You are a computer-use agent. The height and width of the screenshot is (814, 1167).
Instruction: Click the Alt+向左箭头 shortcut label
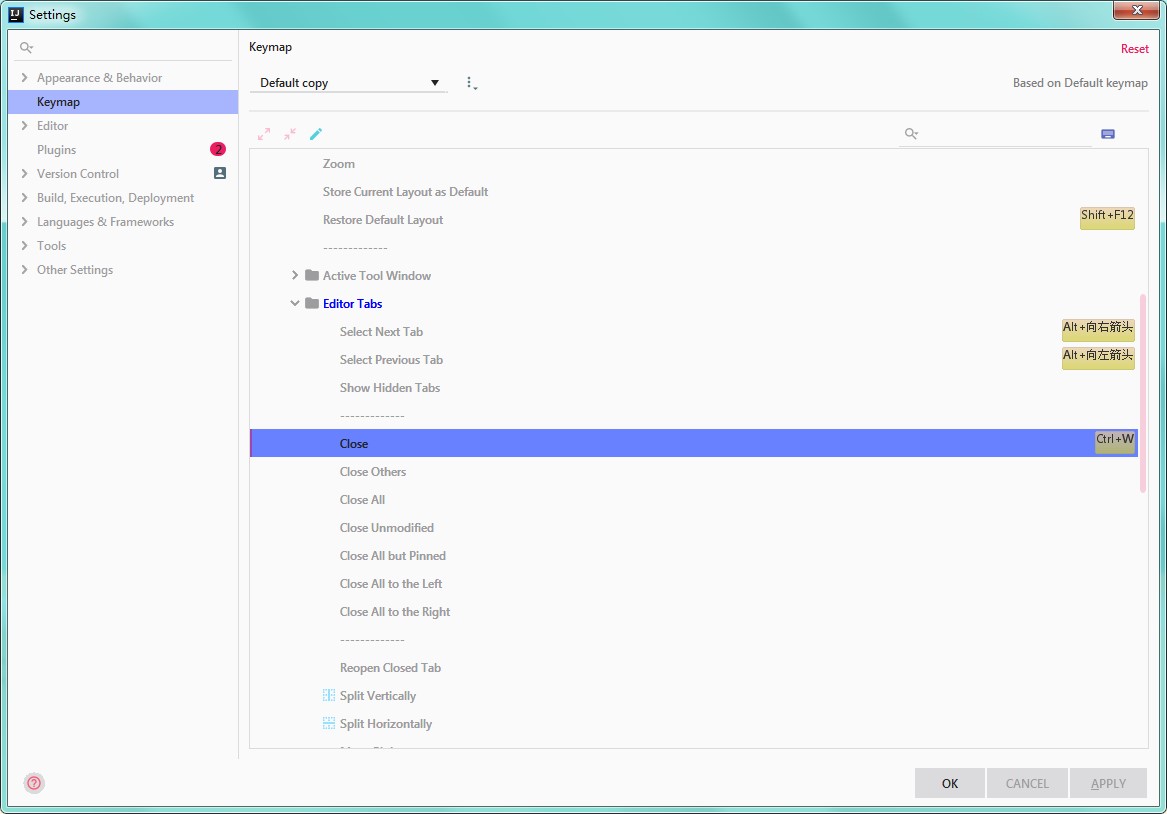[x=1098, y=357]
